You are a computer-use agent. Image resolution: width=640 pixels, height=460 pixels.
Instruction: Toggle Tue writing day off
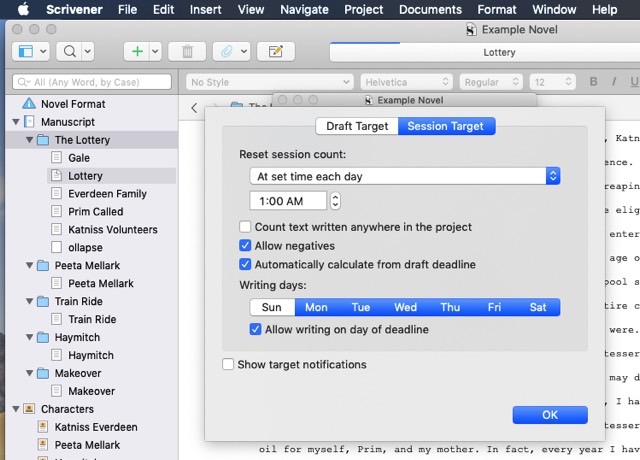pos(361,307)
